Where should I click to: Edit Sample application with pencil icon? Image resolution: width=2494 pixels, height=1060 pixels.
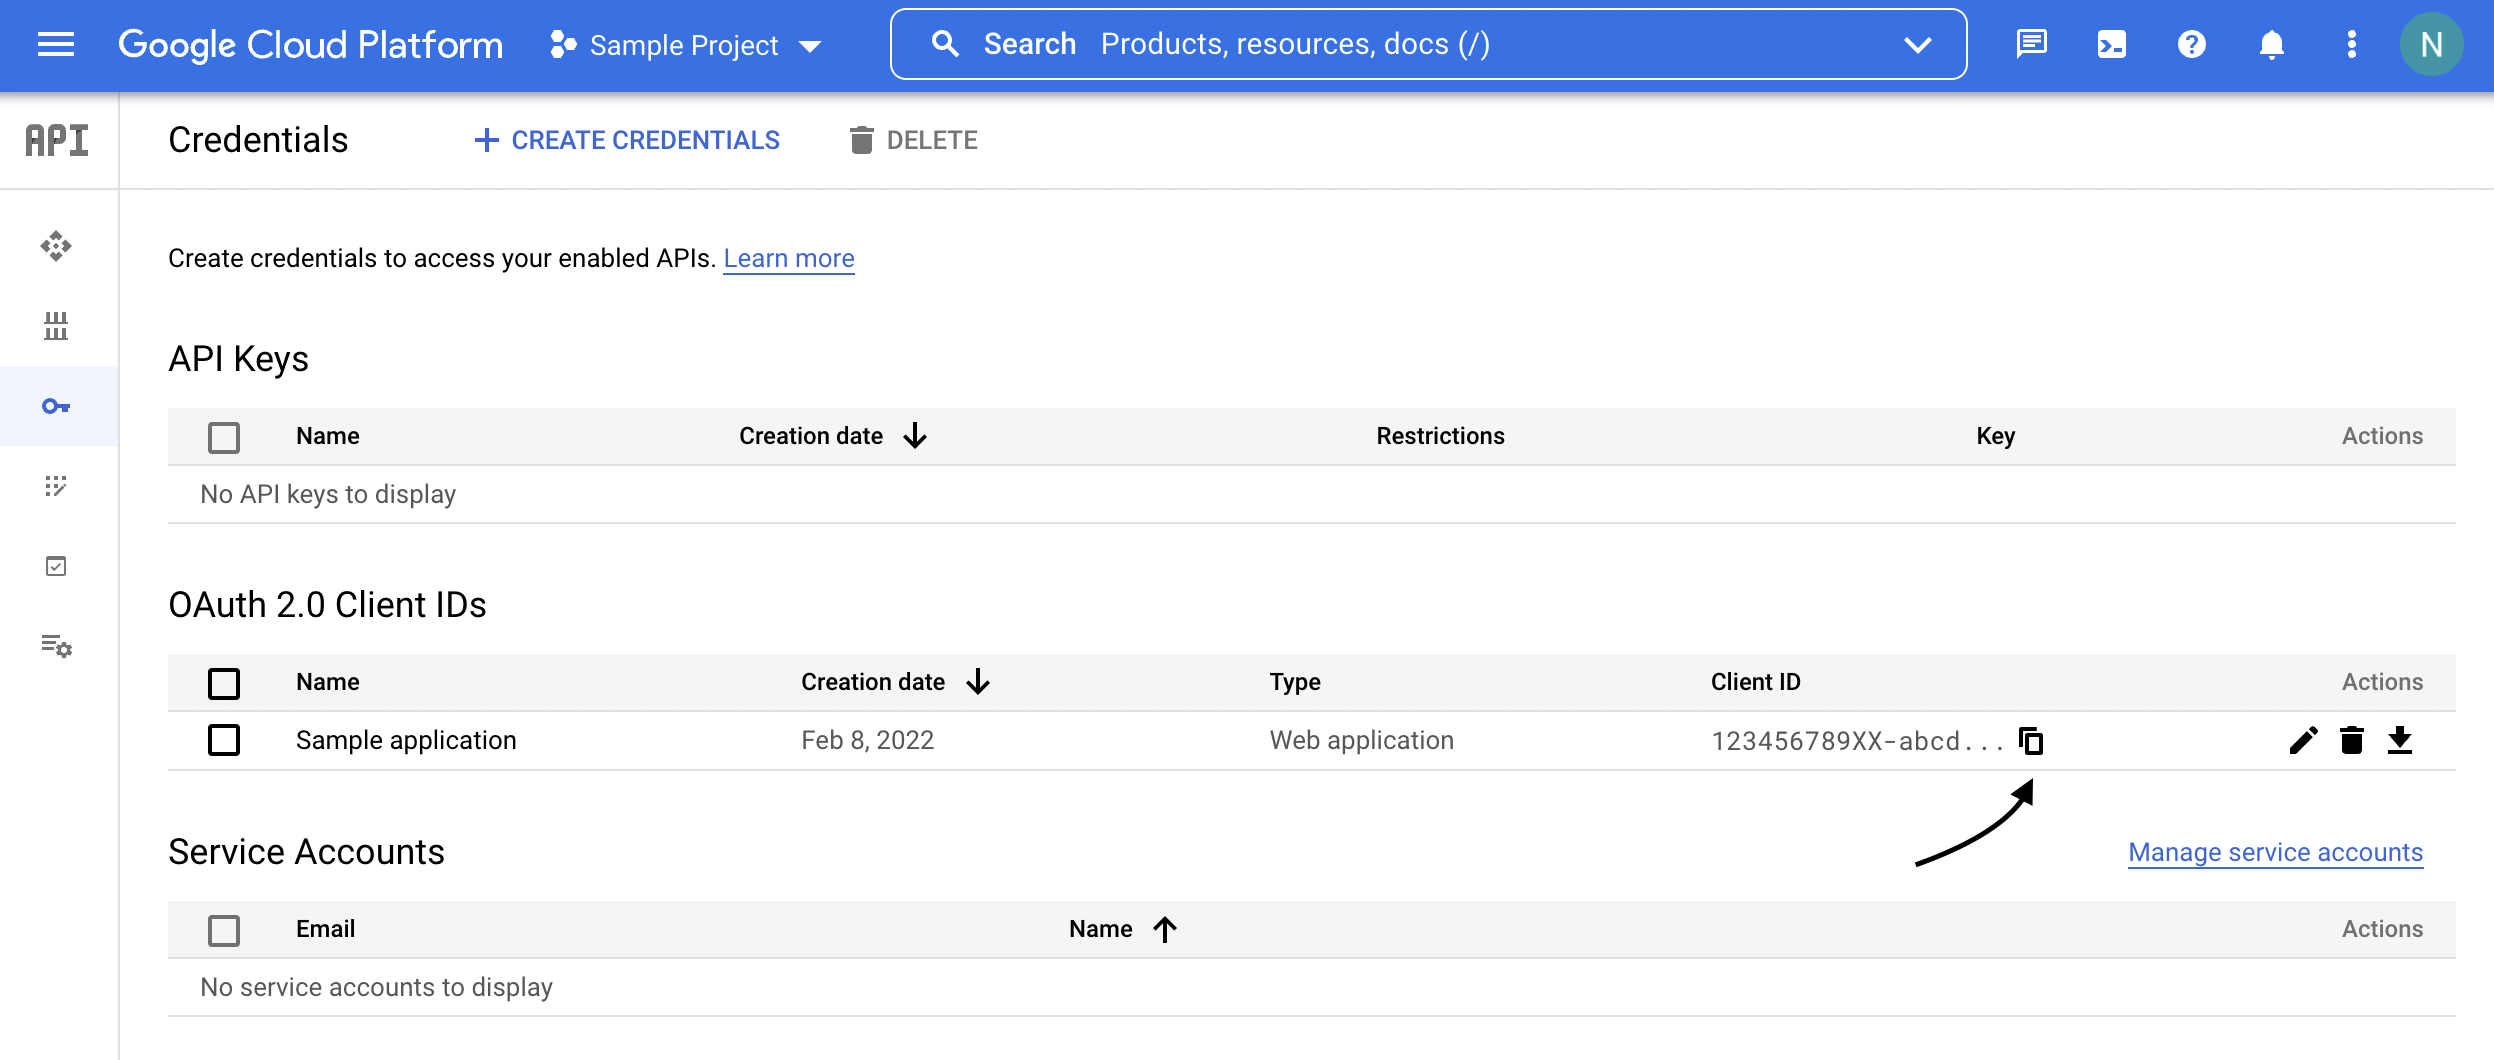tap(2304, 740)
